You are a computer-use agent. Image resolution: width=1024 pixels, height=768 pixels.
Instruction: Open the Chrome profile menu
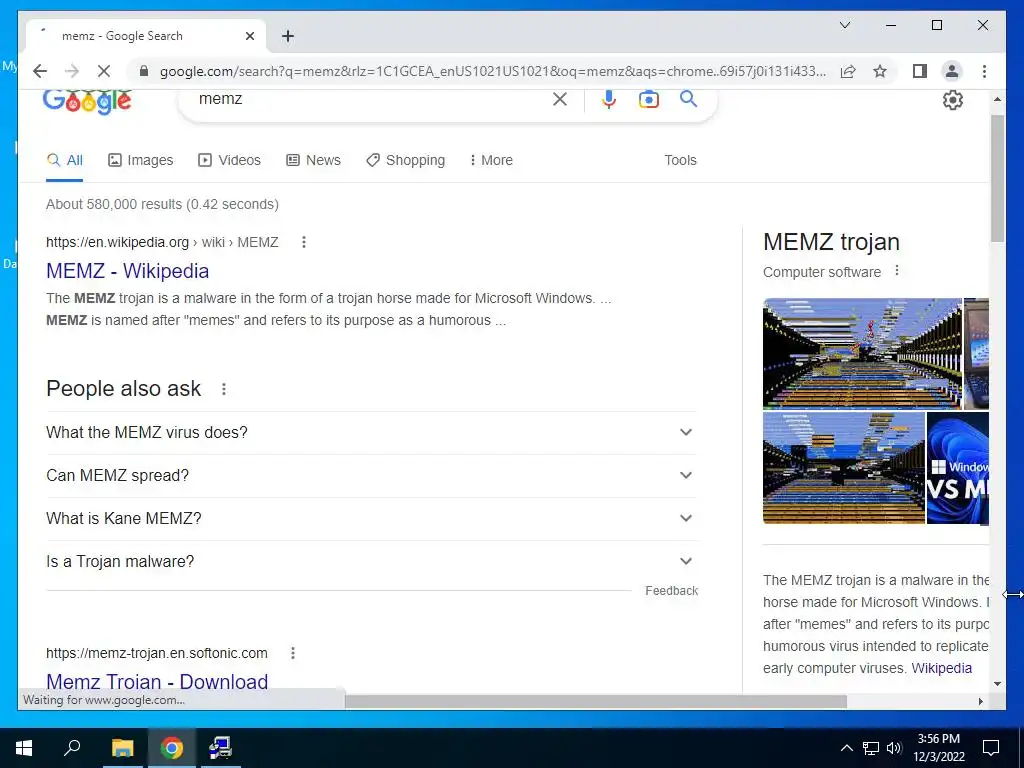(952, 71)
